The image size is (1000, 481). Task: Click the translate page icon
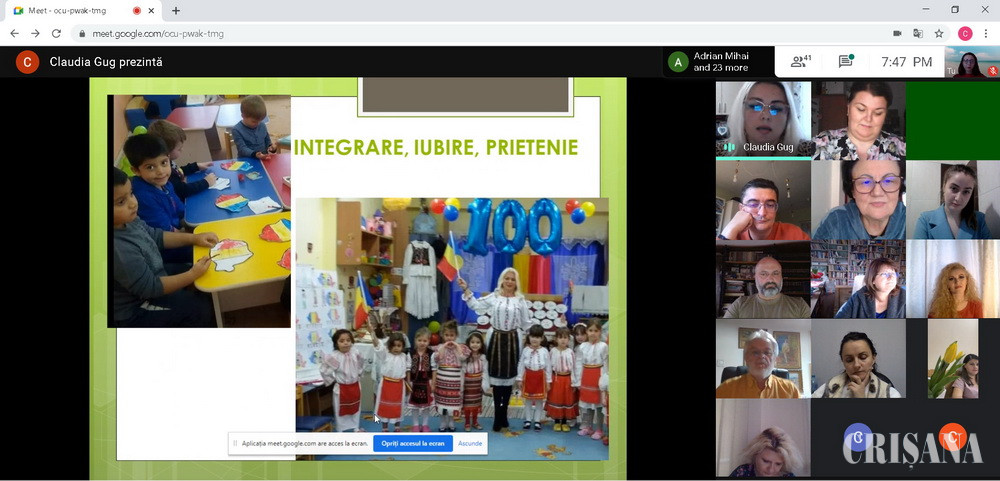pyautogui.click(x=917, y=33)
